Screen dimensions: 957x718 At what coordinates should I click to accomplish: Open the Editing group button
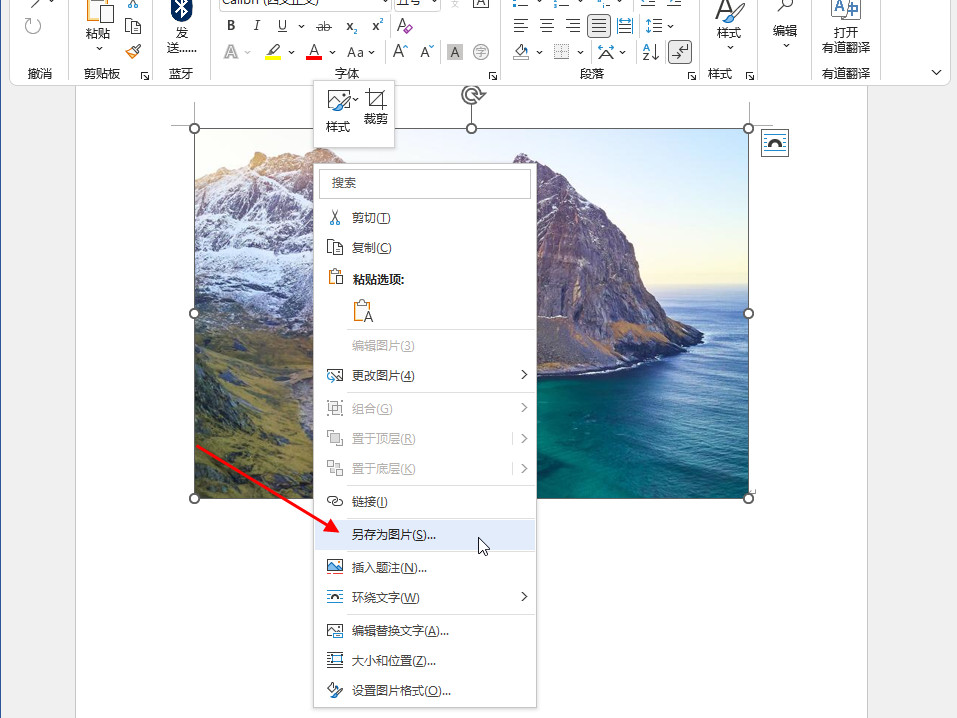coord(785,27)
